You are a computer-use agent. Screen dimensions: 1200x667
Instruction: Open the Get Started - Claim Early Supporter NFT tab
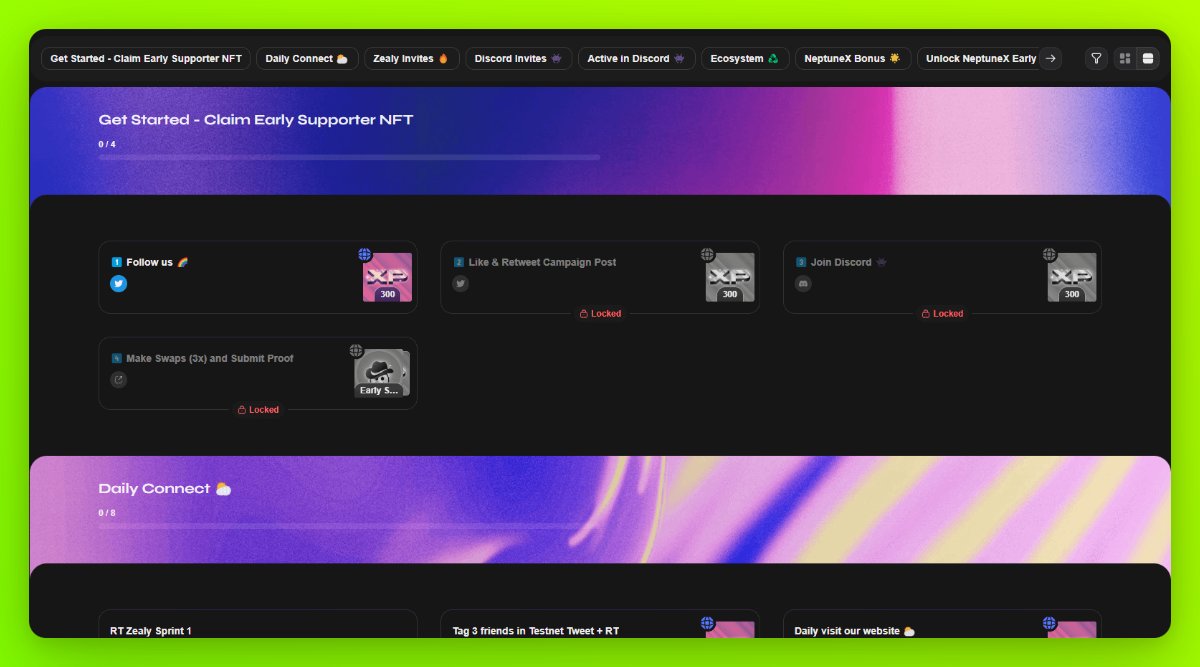(x=146, y=59)
